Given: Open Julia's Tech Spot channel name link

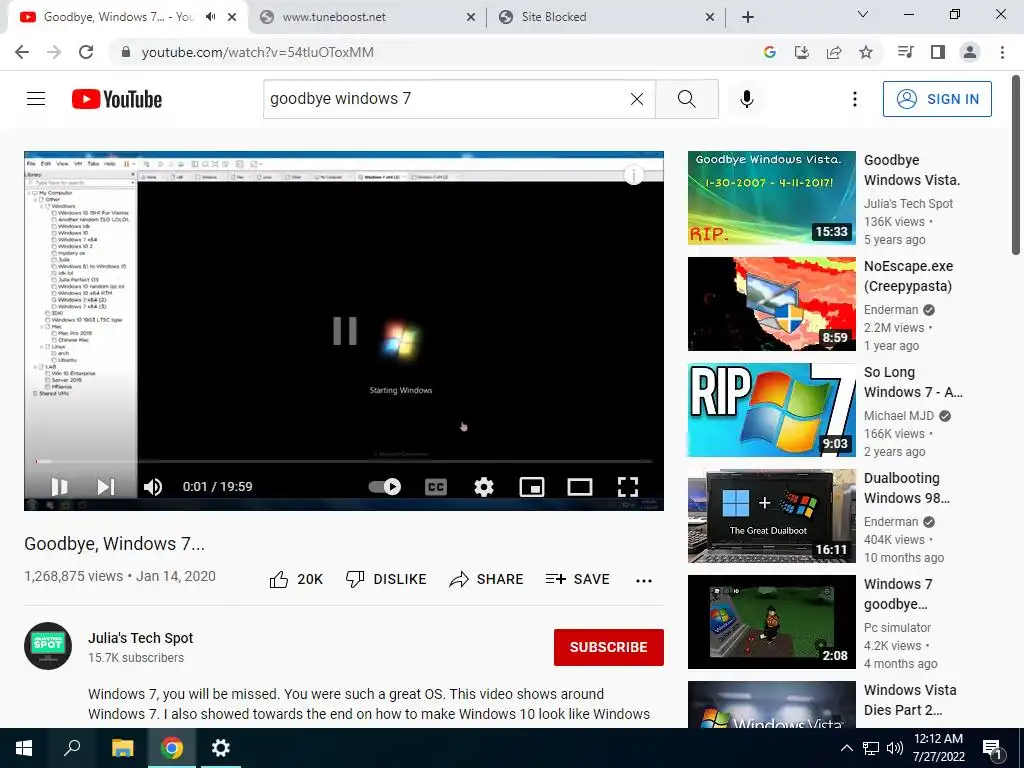Looking at the screenshot, I should [x=141, y=638].
